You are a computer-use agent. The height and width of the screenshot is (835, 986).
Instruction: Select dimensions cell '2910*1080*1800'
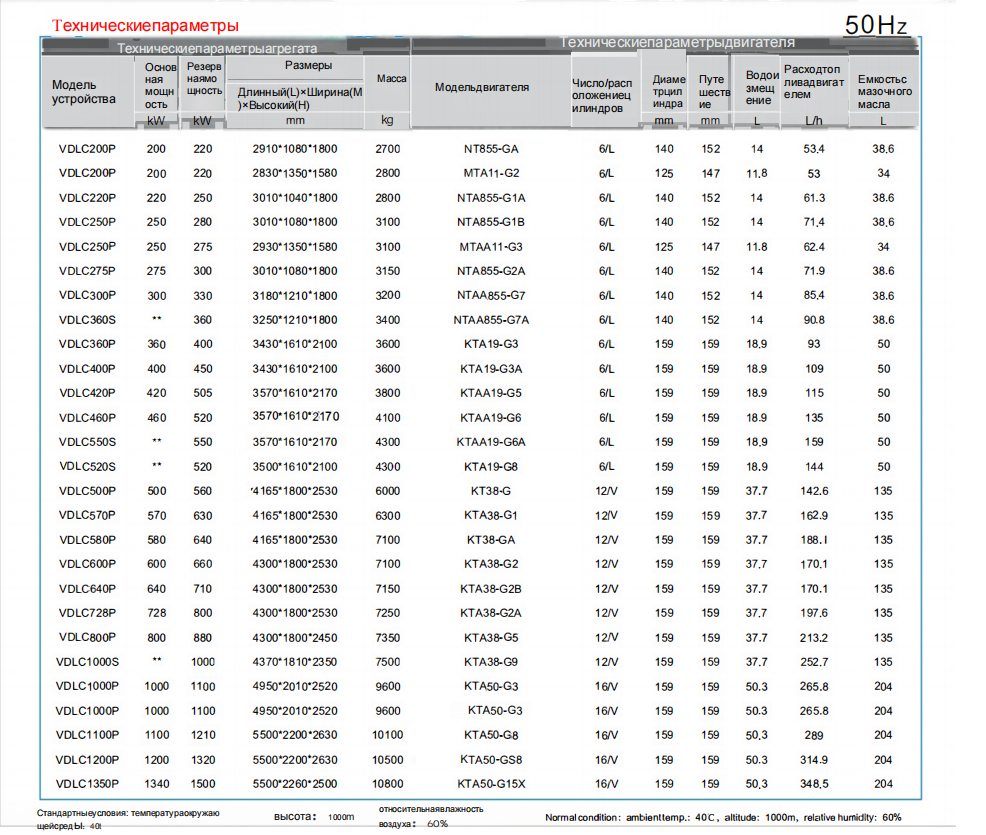click(295, 149)
